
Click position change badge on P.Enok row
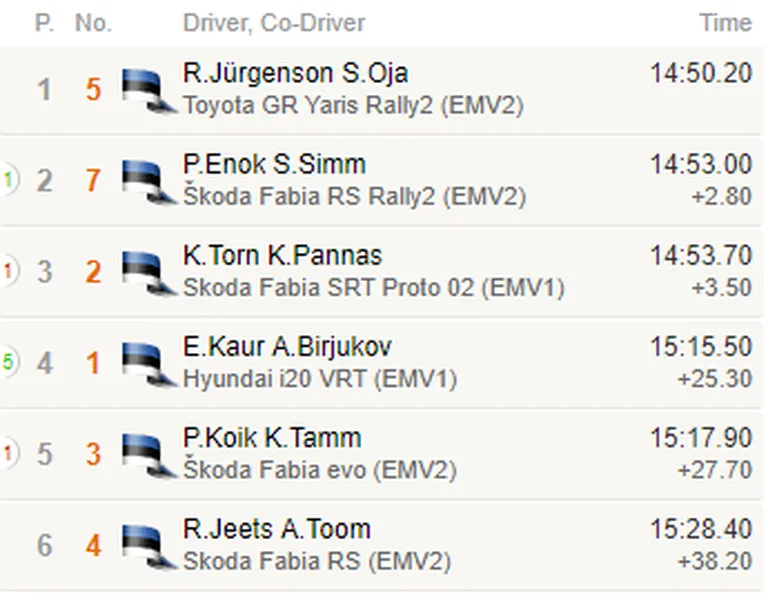[9, 180]
